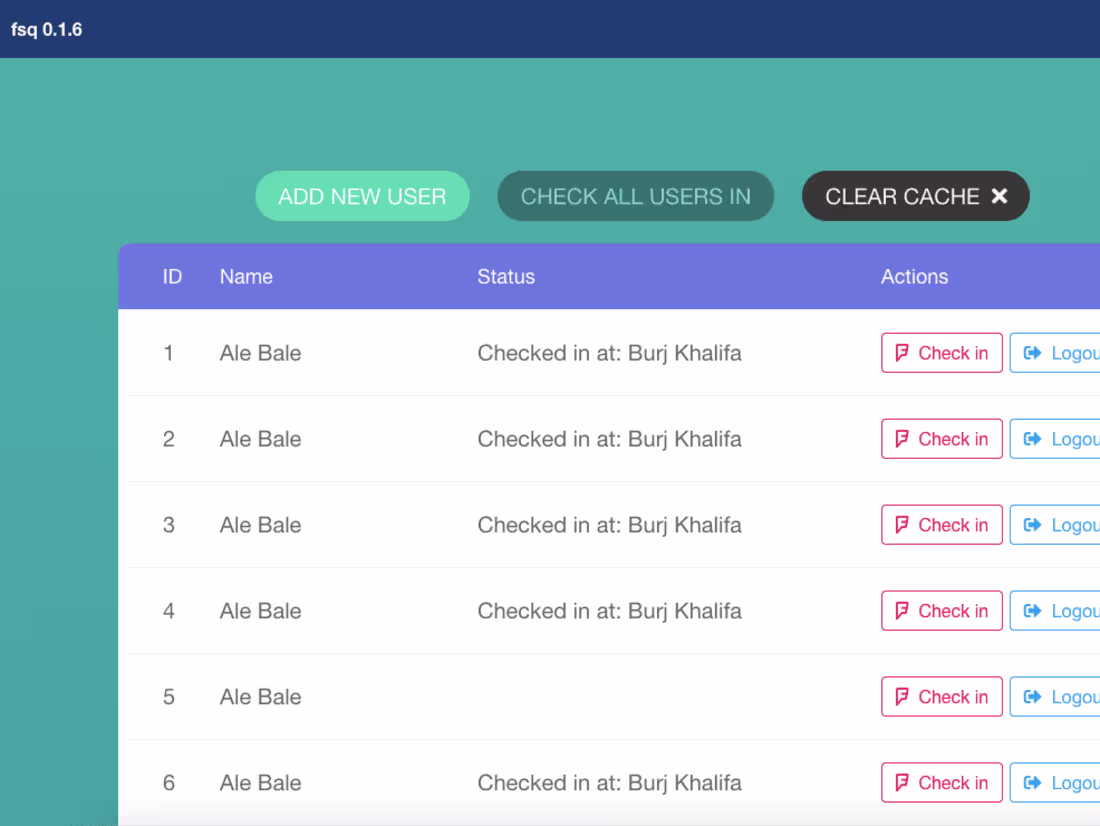1100x826 pixels.
Task: Click the logout arrow icon in row 2
Action: [x=1030, y=439]
